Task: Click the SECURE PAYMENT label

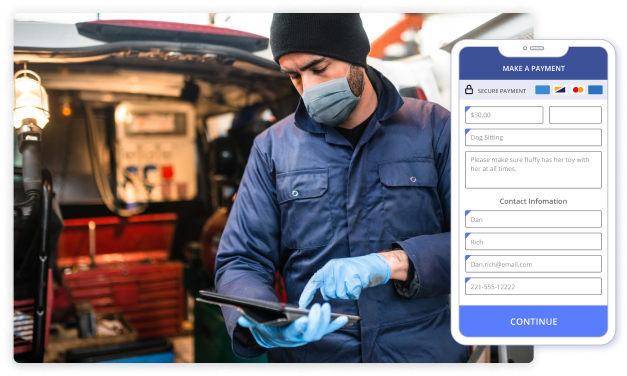Action: click(x=501, y=91)
